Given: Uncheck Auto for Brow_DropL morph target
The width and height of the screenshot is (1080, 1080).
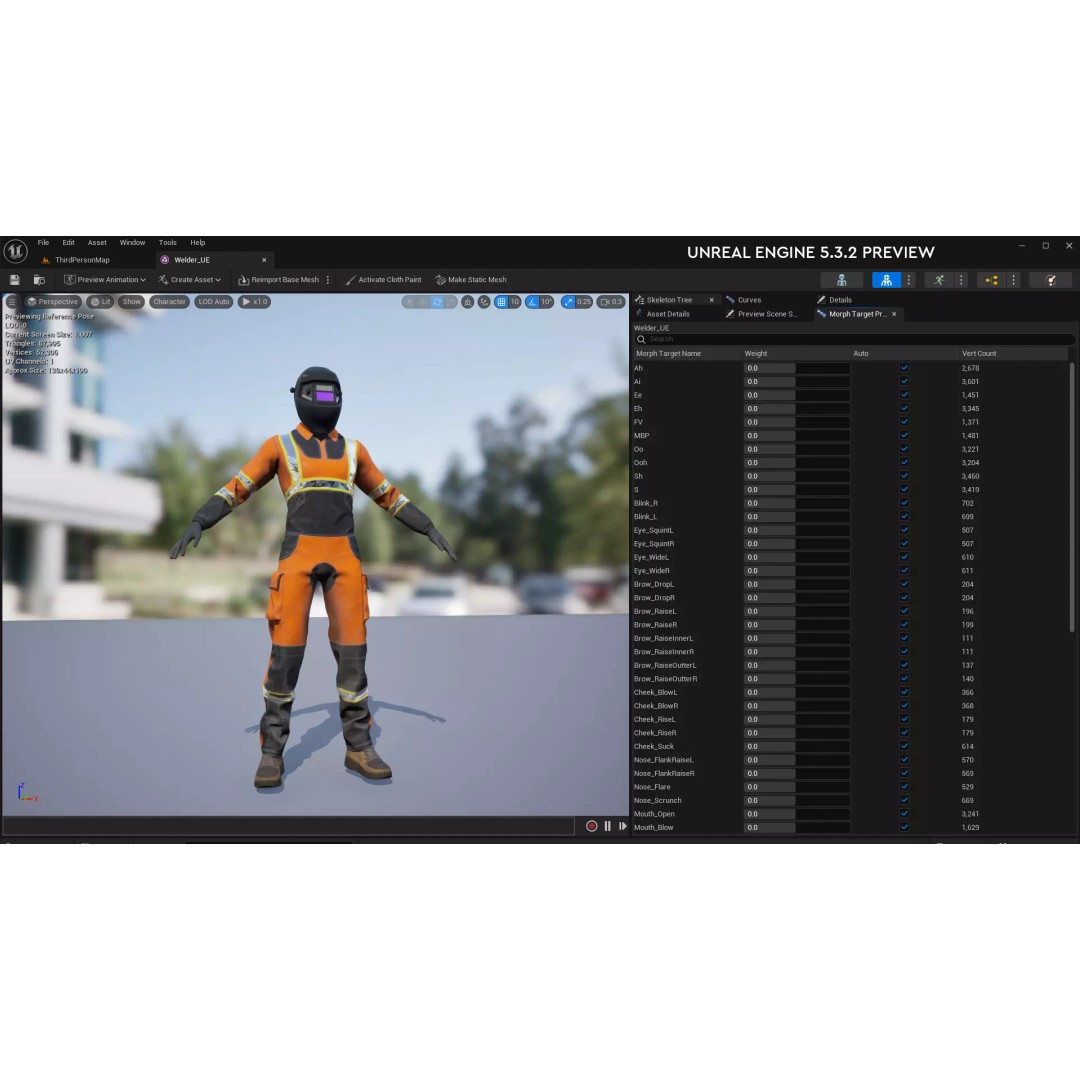Looking at the screenshot, I should click(904, 584).
